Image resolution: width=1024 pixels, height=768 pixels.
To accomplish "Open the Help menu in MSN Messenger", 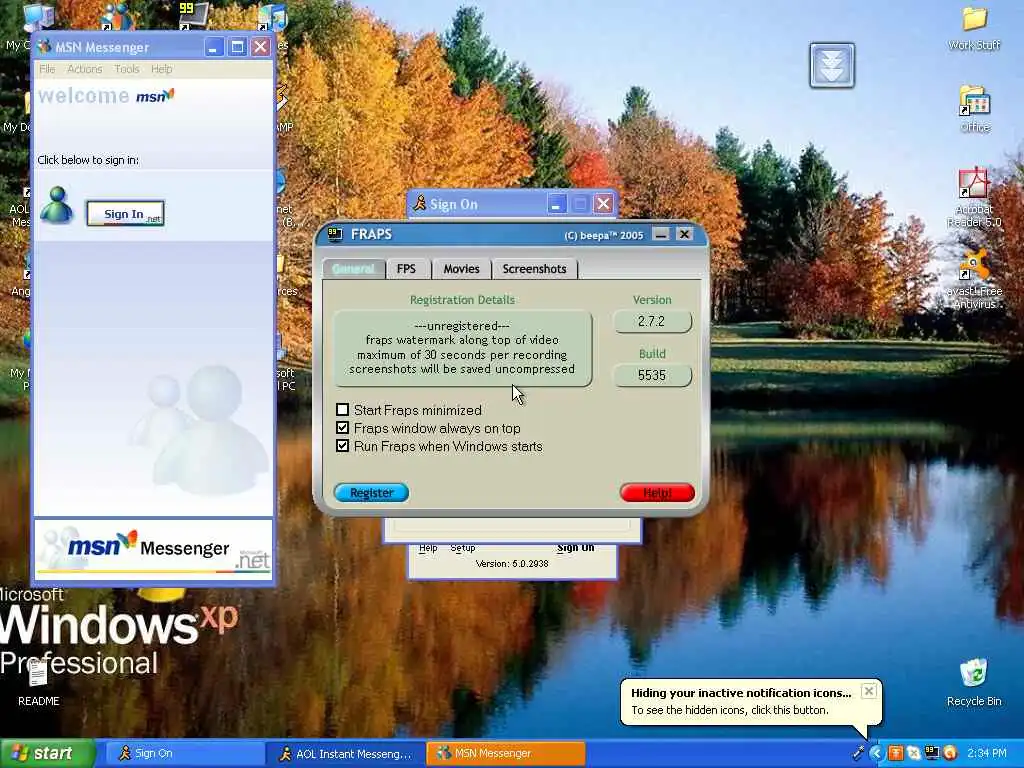I will (162, 69).
